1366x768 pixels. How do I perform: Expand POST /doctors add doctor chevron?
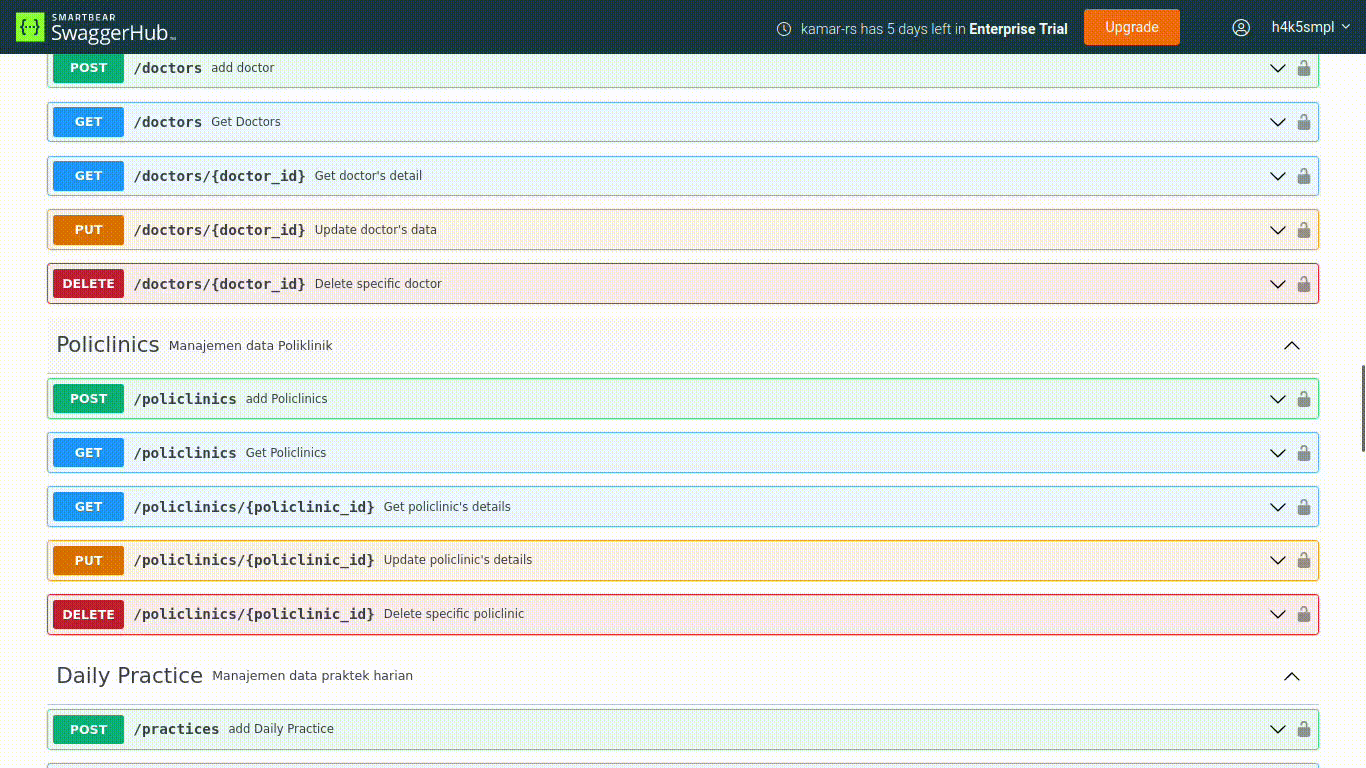1277,68
